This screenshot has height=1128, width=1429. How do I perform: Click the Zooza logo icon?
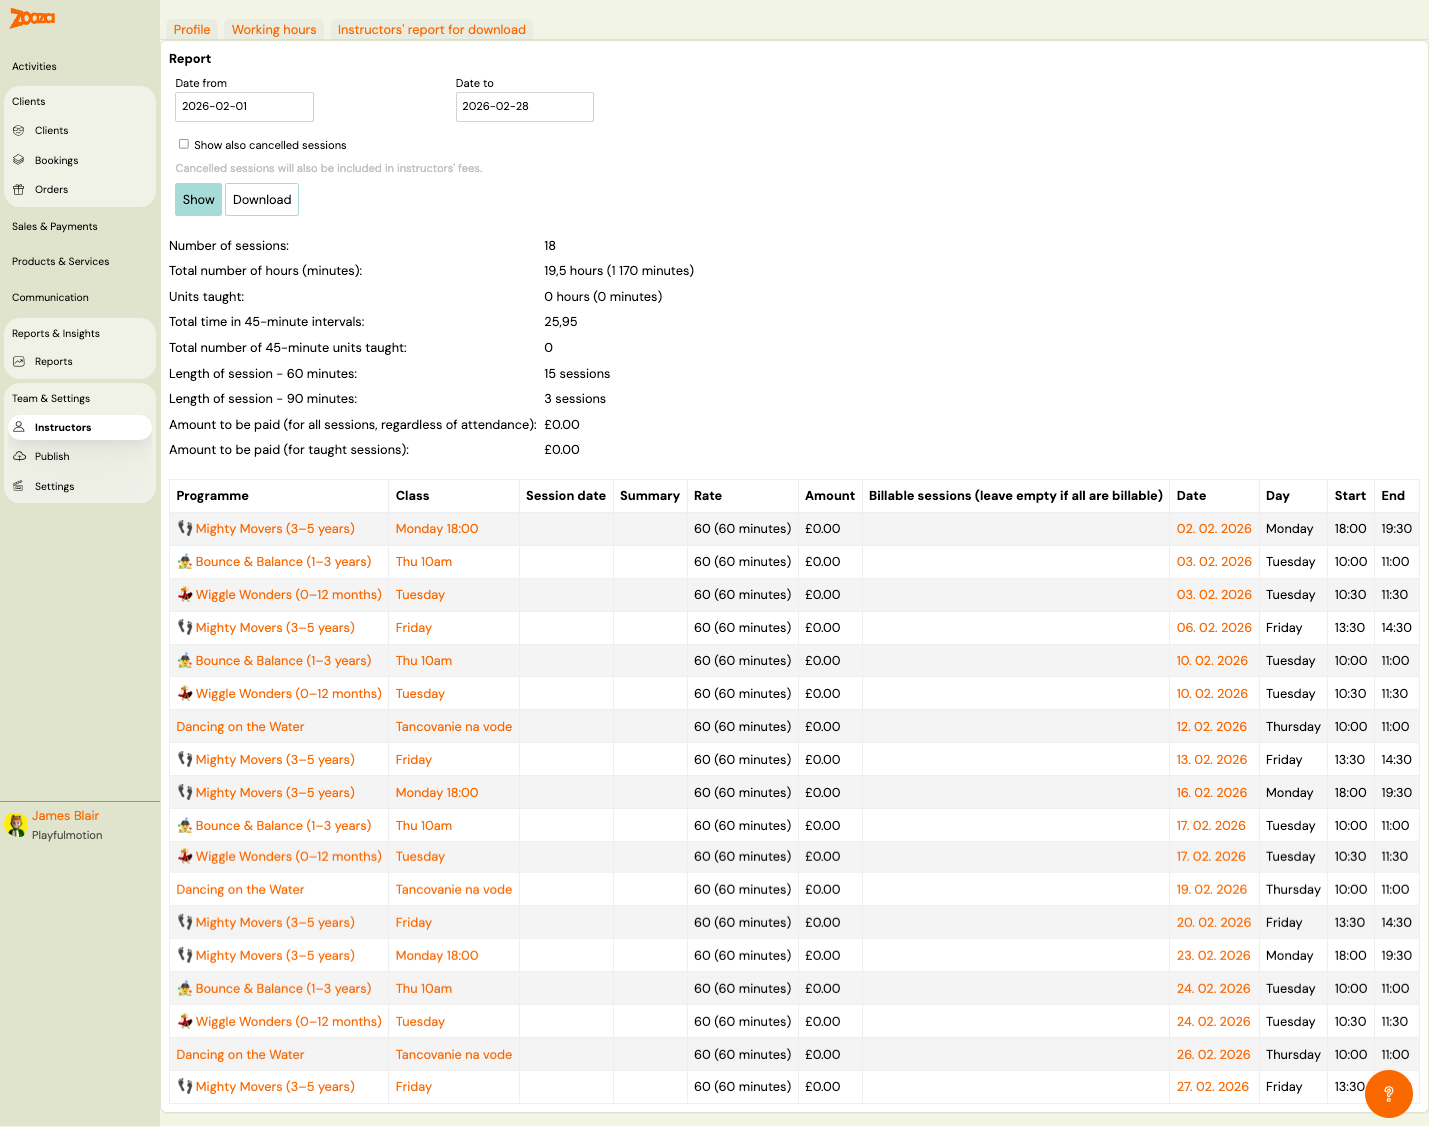click(x=32, y=18)
